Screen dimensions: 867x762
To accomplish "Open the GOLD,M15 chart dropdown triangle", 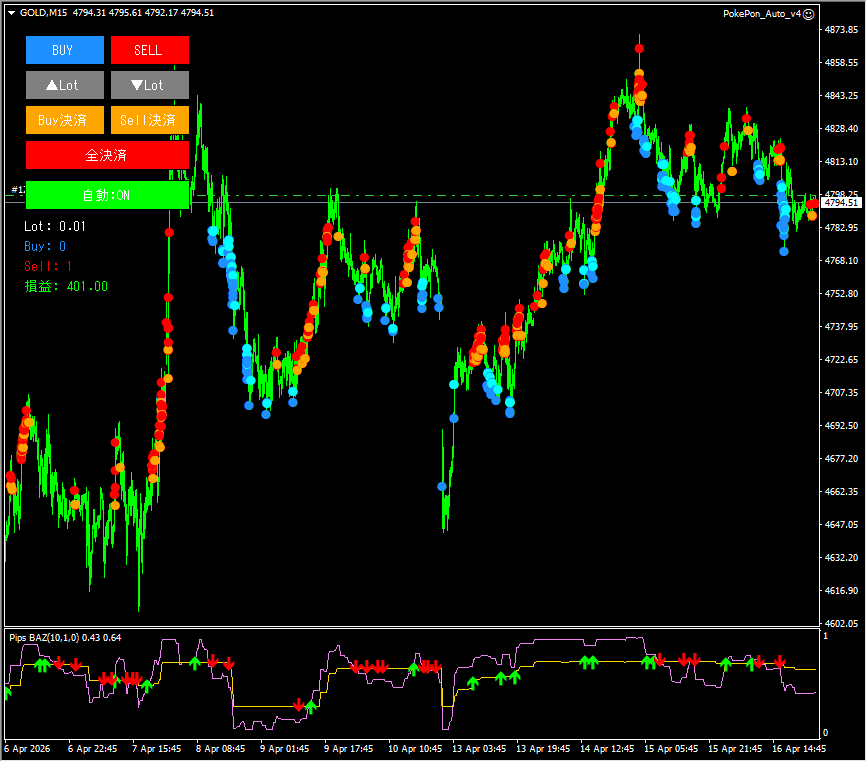I will point(11,12).
